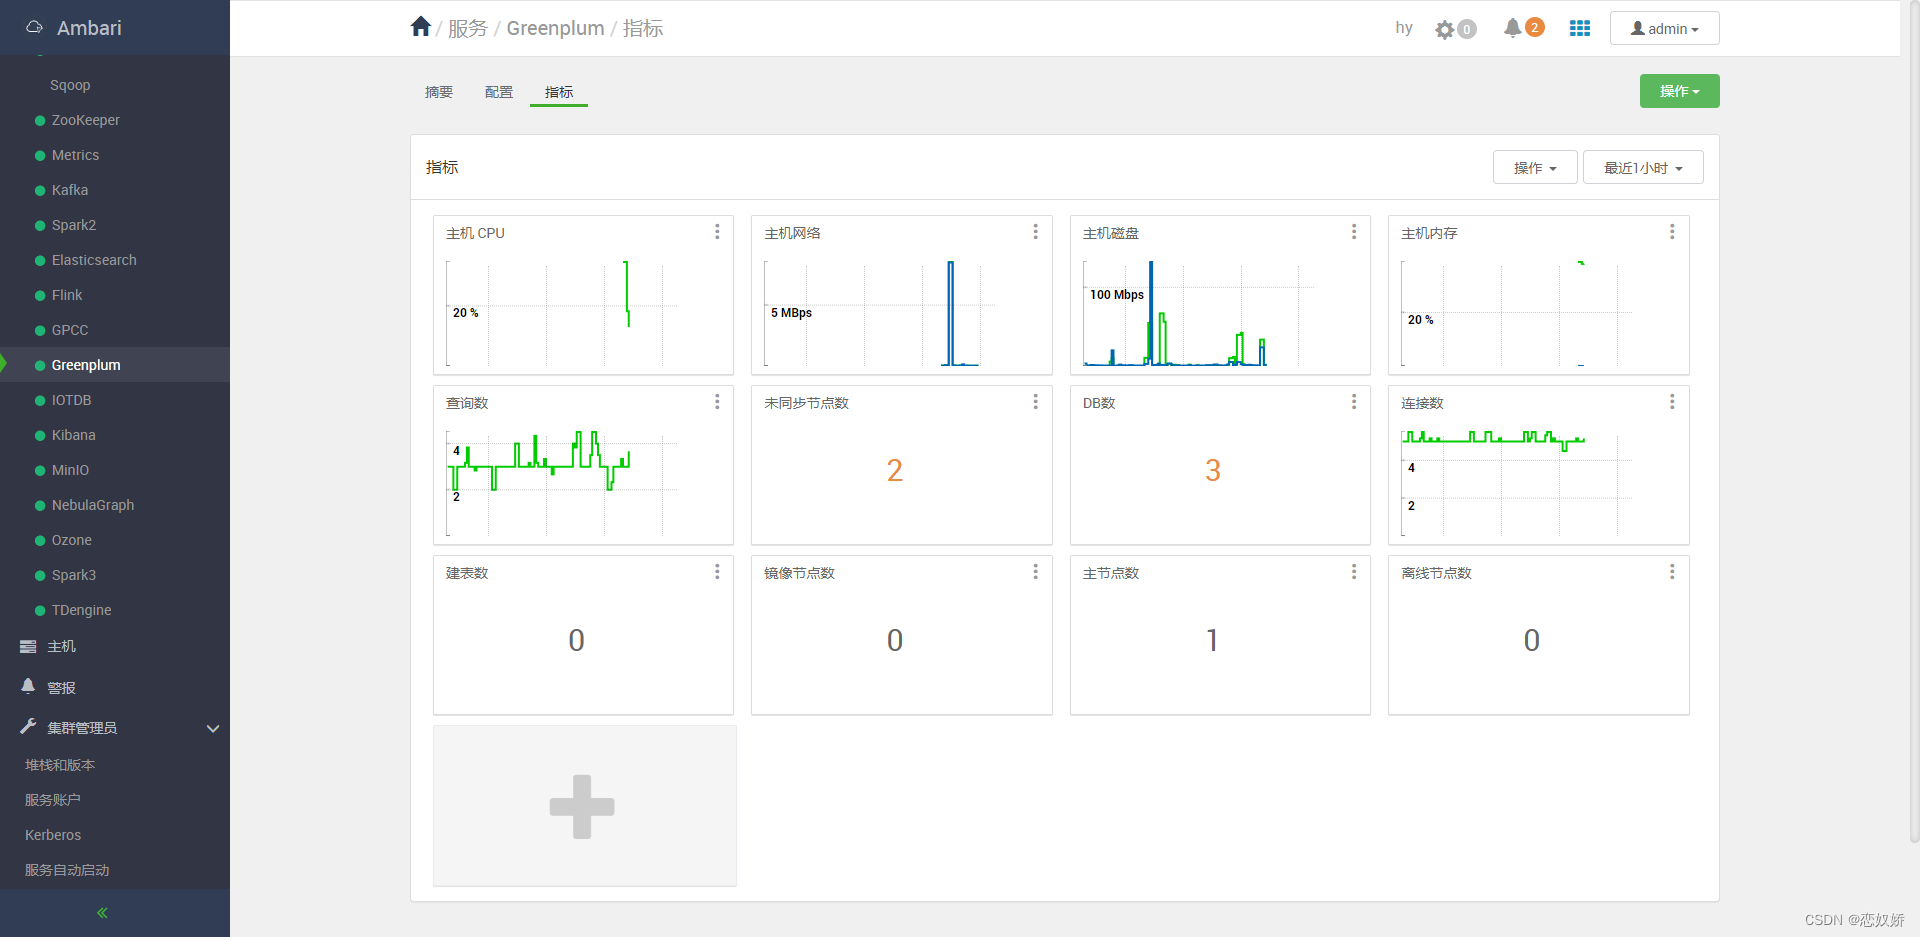Click the 集群管理员 wrench icon
The width and height of the screenshot is (1920, 937).
click(28, 727)
